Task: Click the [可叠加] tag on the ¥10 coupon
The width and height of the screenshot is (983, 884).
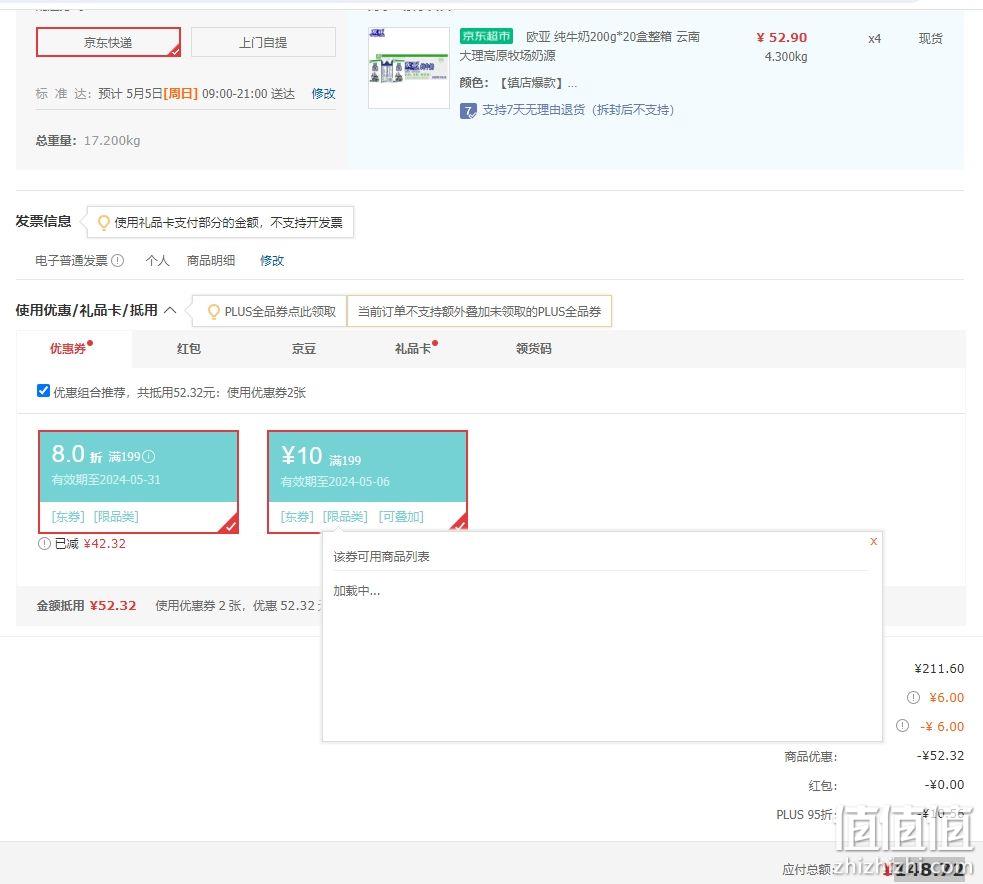Action: [401, 517]
